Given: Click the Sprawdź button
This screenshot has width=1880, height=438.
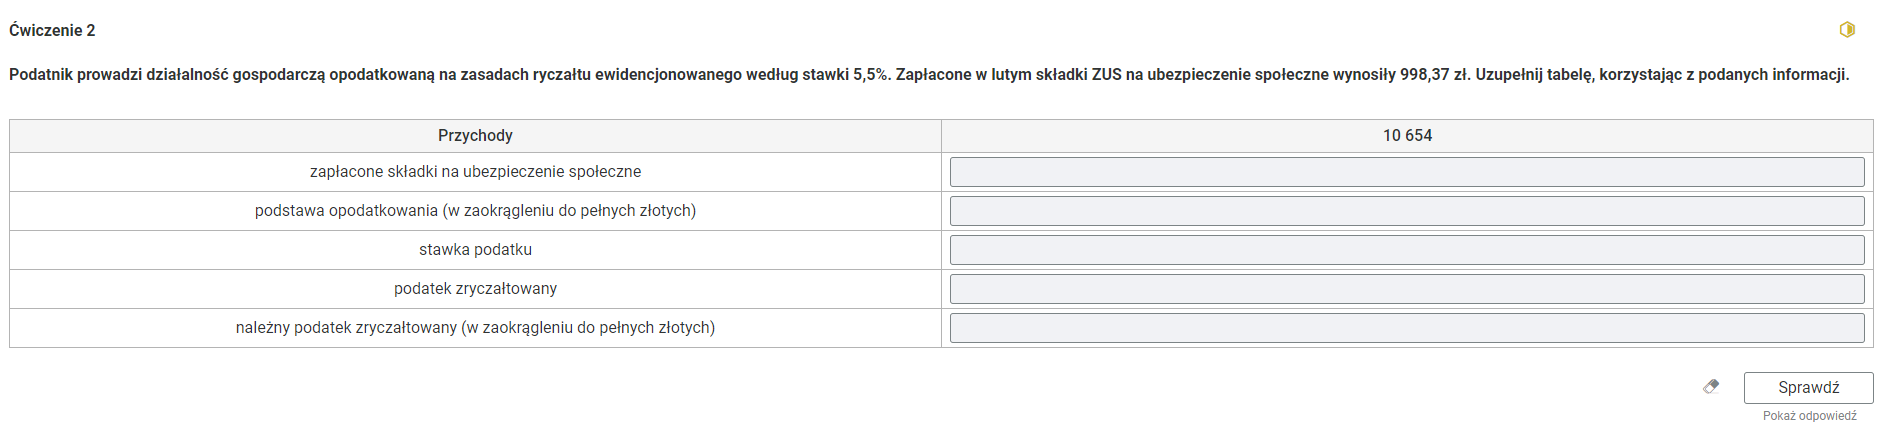Looking at the screenshot, I should [1808, 387].
